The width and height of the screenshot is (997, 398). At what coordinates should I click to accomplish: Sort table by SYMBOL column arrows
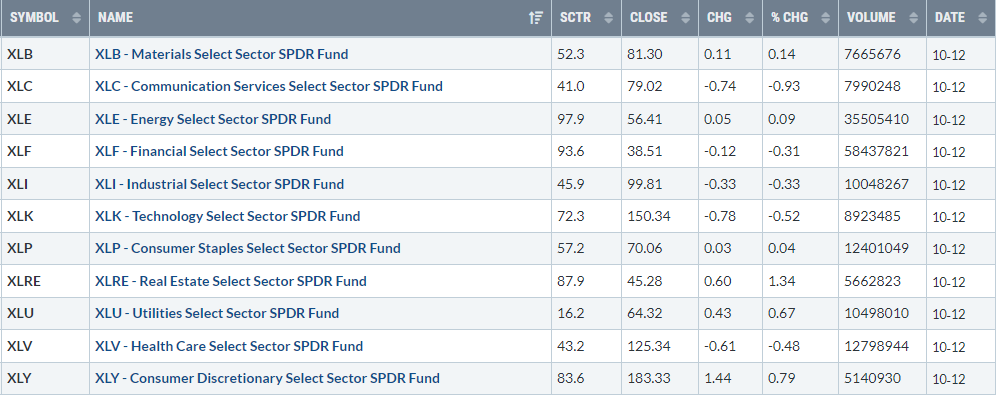[x=77, y=18]
